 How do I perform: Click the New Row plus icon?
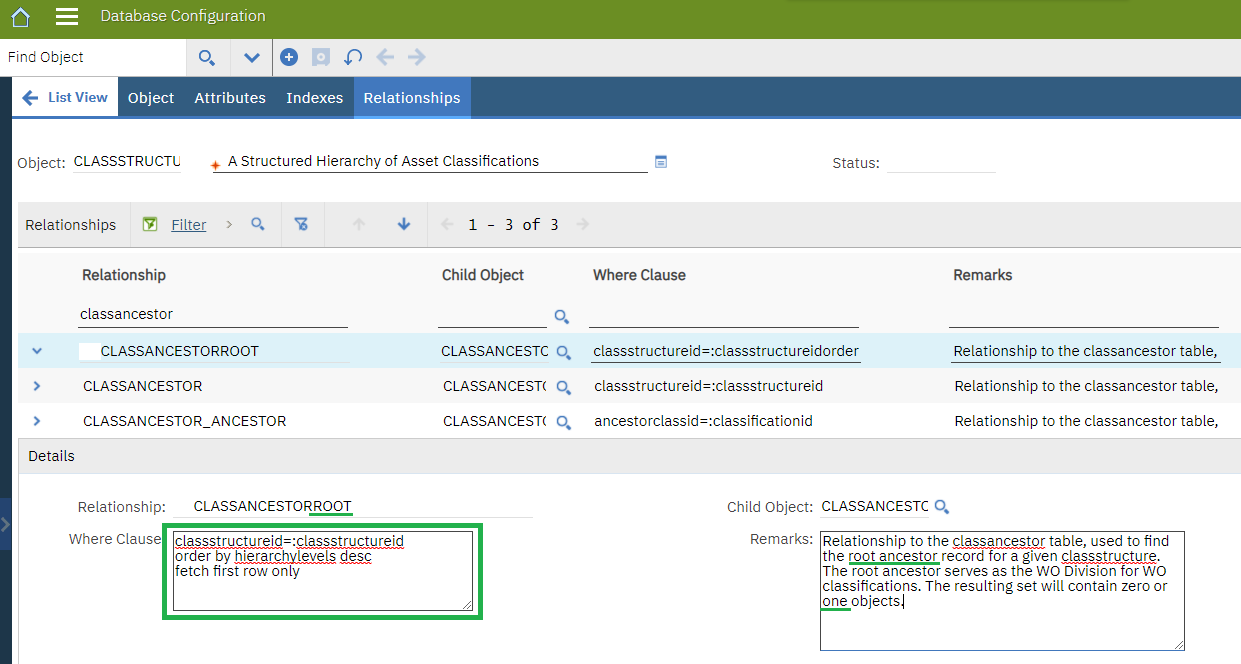tap(289, 57)
